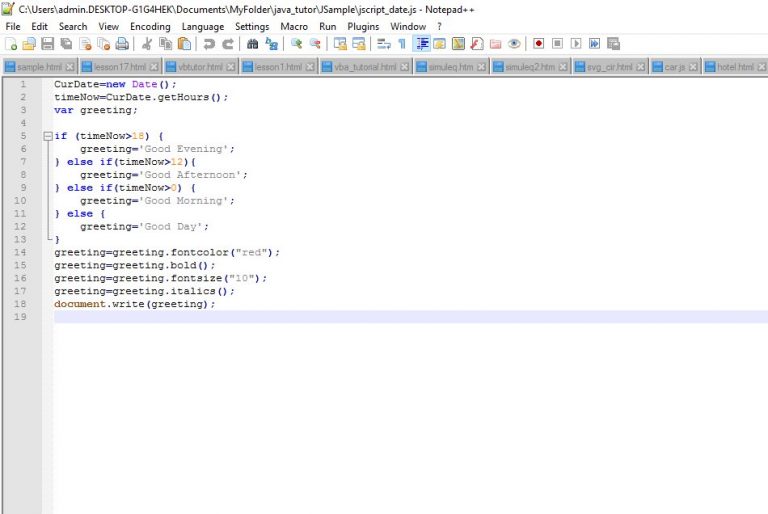The width and height of the screenshot is (768, 514).
Task: Open the Function List toolbar icon
Action: (477, 44)
